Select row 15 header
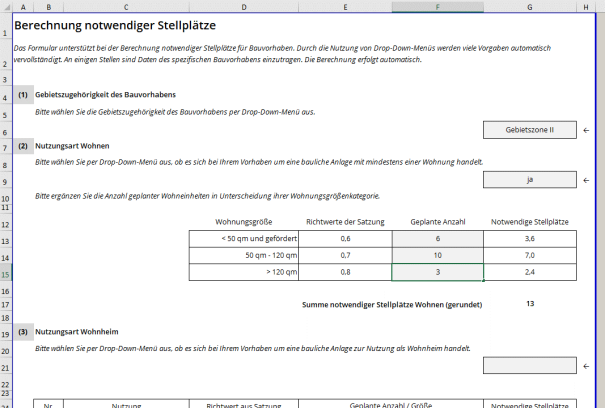605x409 pixels. point(5,273)
